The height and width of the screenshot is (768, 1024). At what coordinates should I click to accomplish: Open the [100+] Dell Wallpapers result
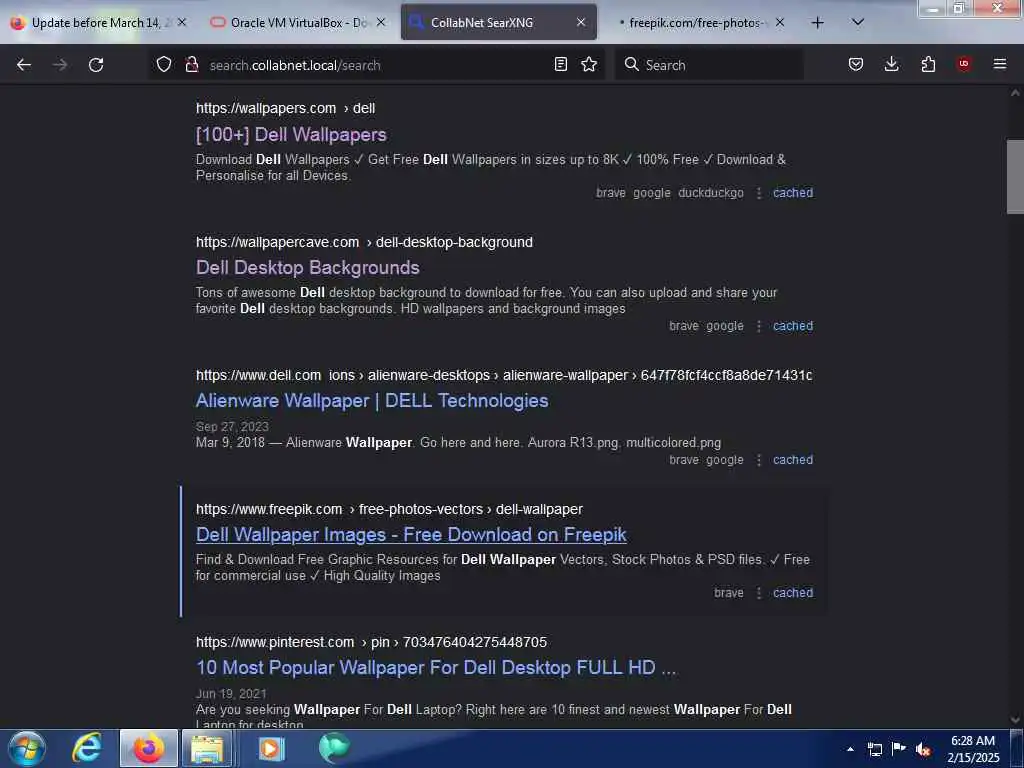pyautogui.click(x=291, y=135)
